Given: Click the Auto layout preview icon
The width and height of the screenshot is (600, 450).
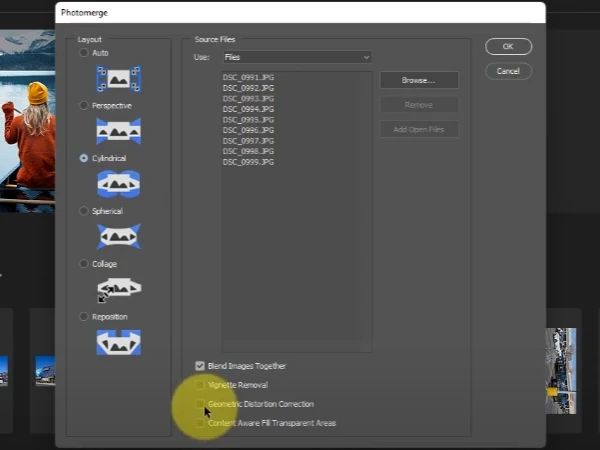Looking at the screenshot, I should tap(119, 79).
